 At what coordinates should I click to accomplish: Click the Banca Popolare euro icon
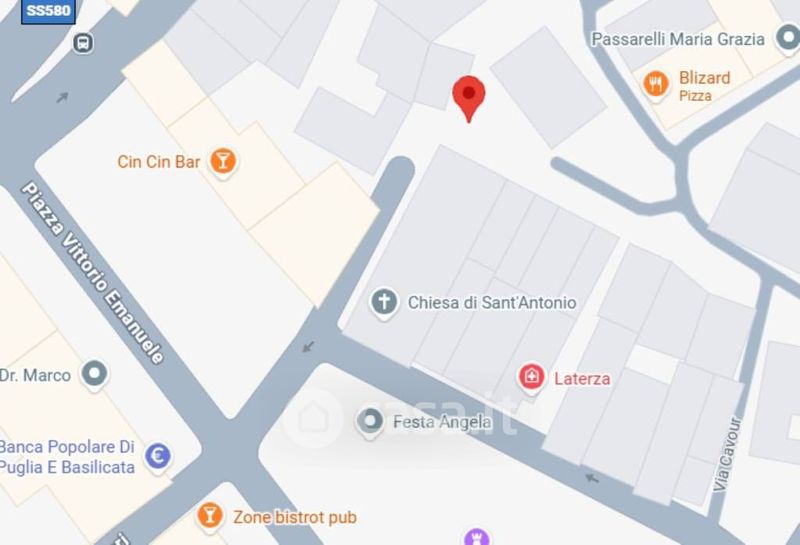pyautogui.click(x=158, y=456)
